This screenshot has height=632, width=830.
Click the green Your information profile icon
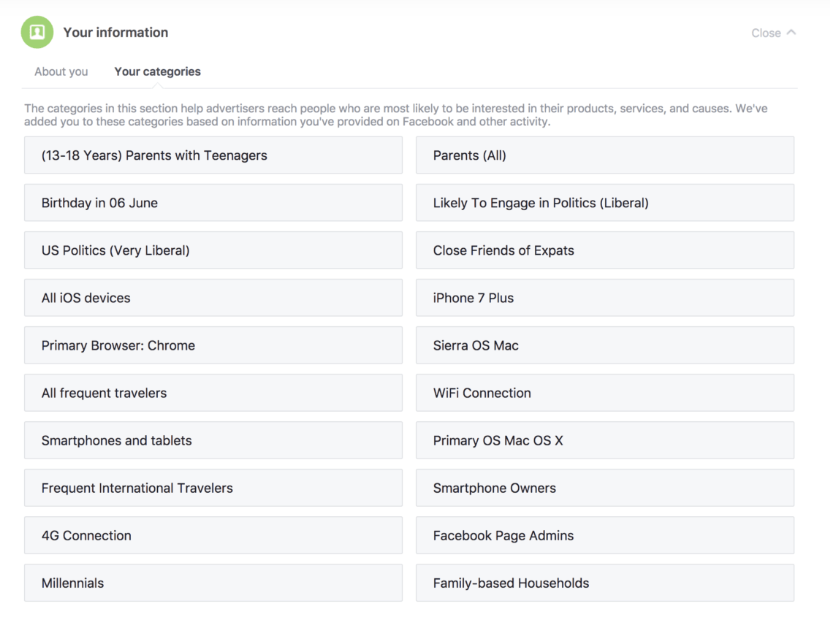(x=37, y=32)
